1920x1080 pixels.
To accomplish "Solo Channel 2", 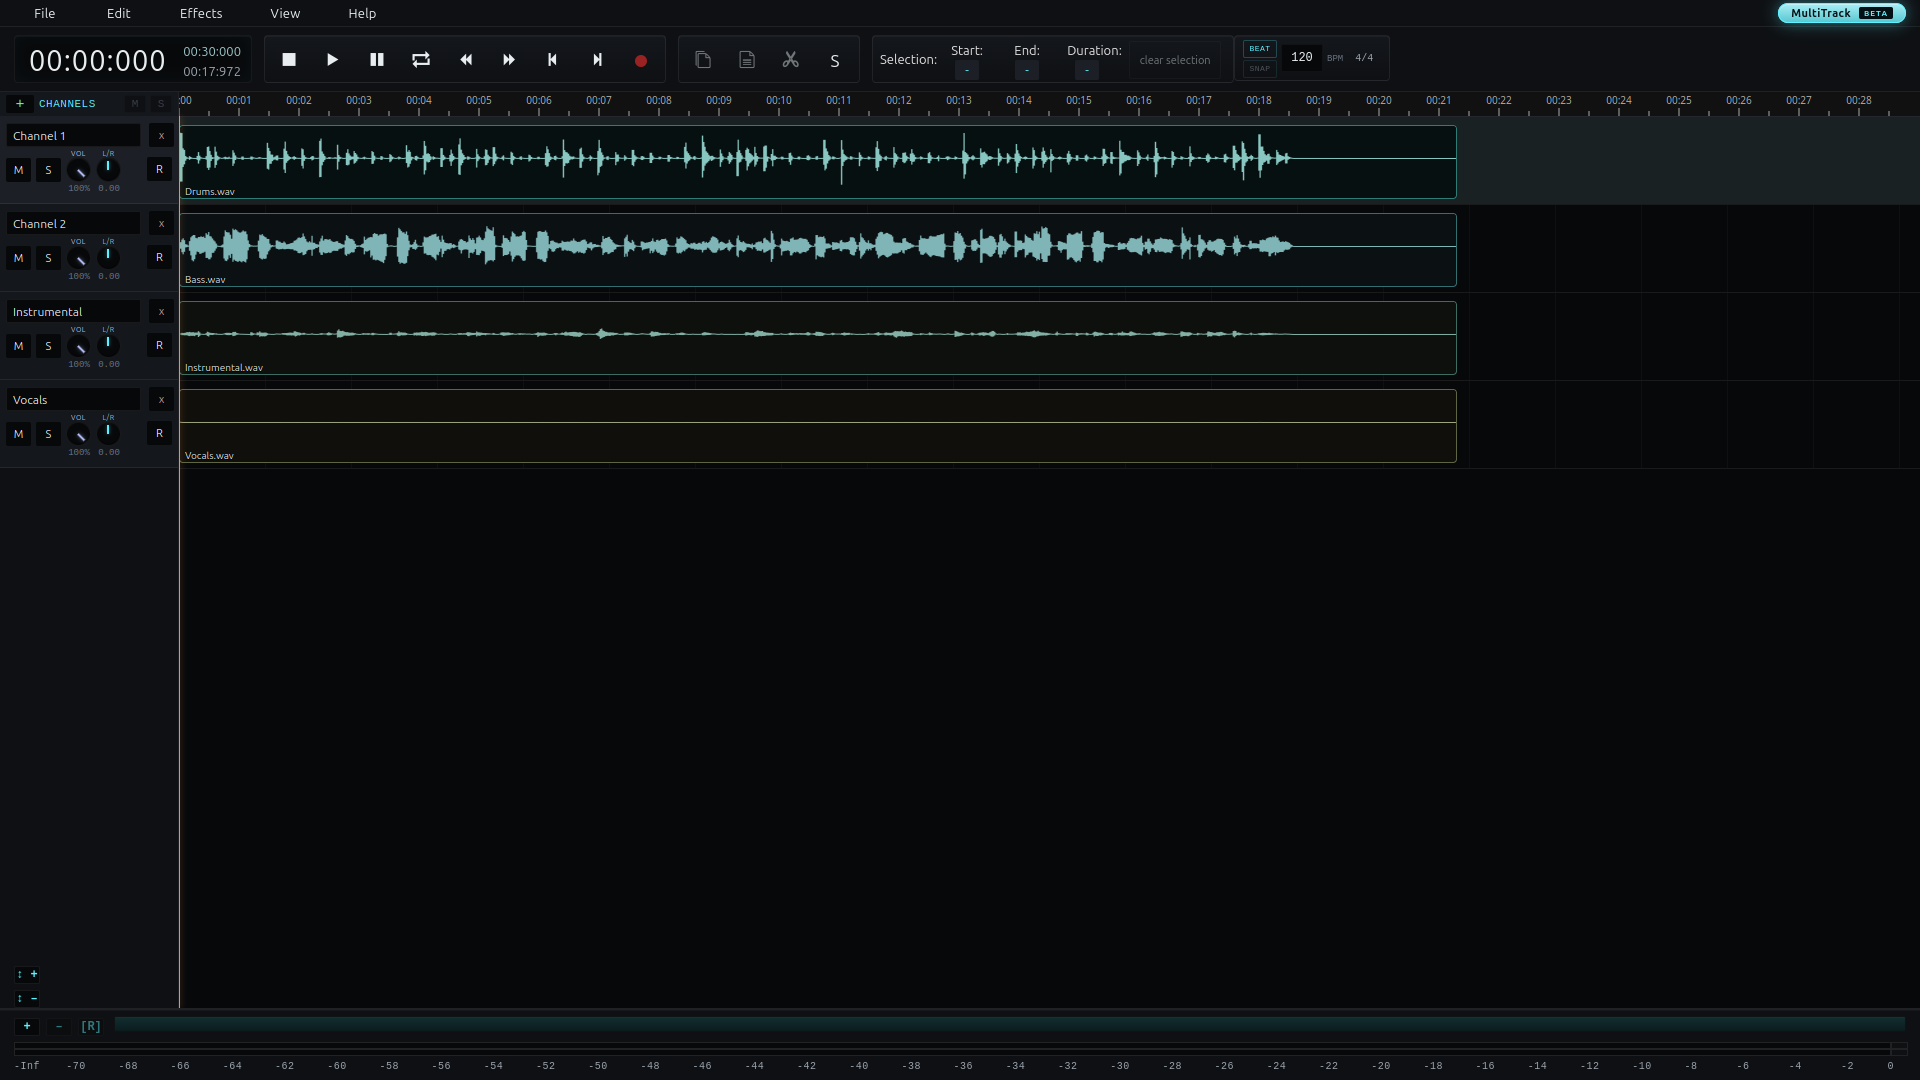I will click(48, 258).
